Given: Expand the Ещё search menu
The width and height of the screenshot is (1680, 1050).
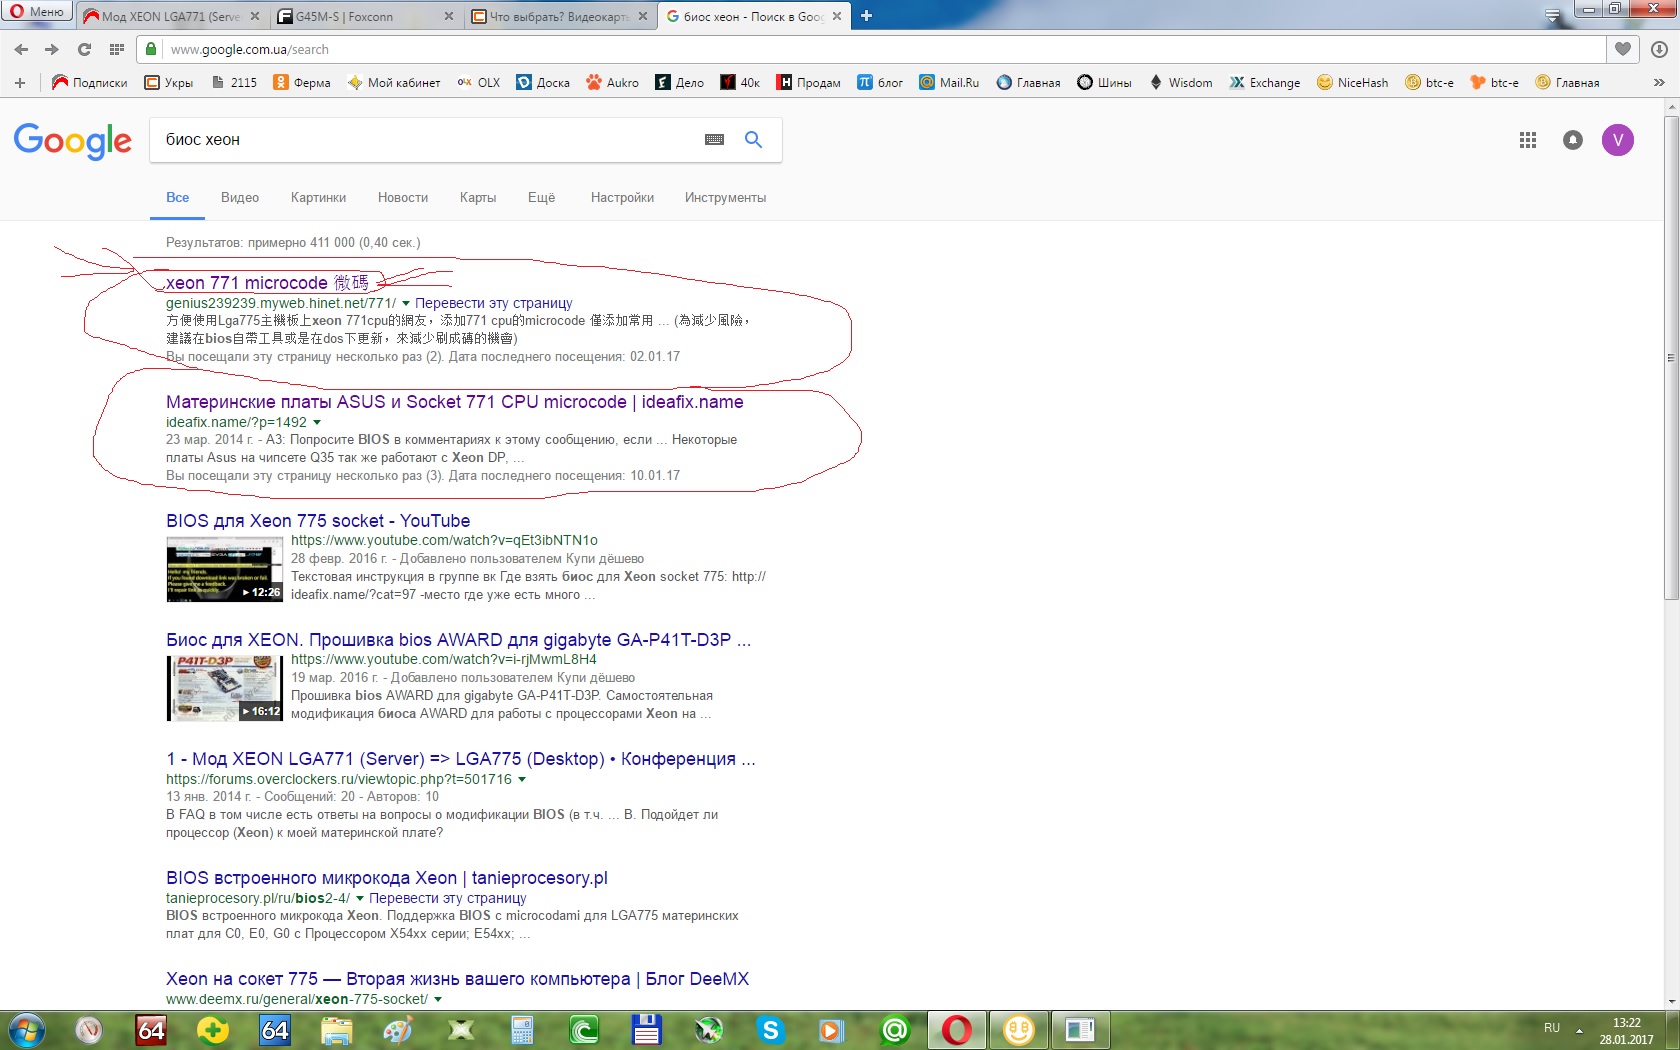Looking at the screenshot, I should (541, 198).
